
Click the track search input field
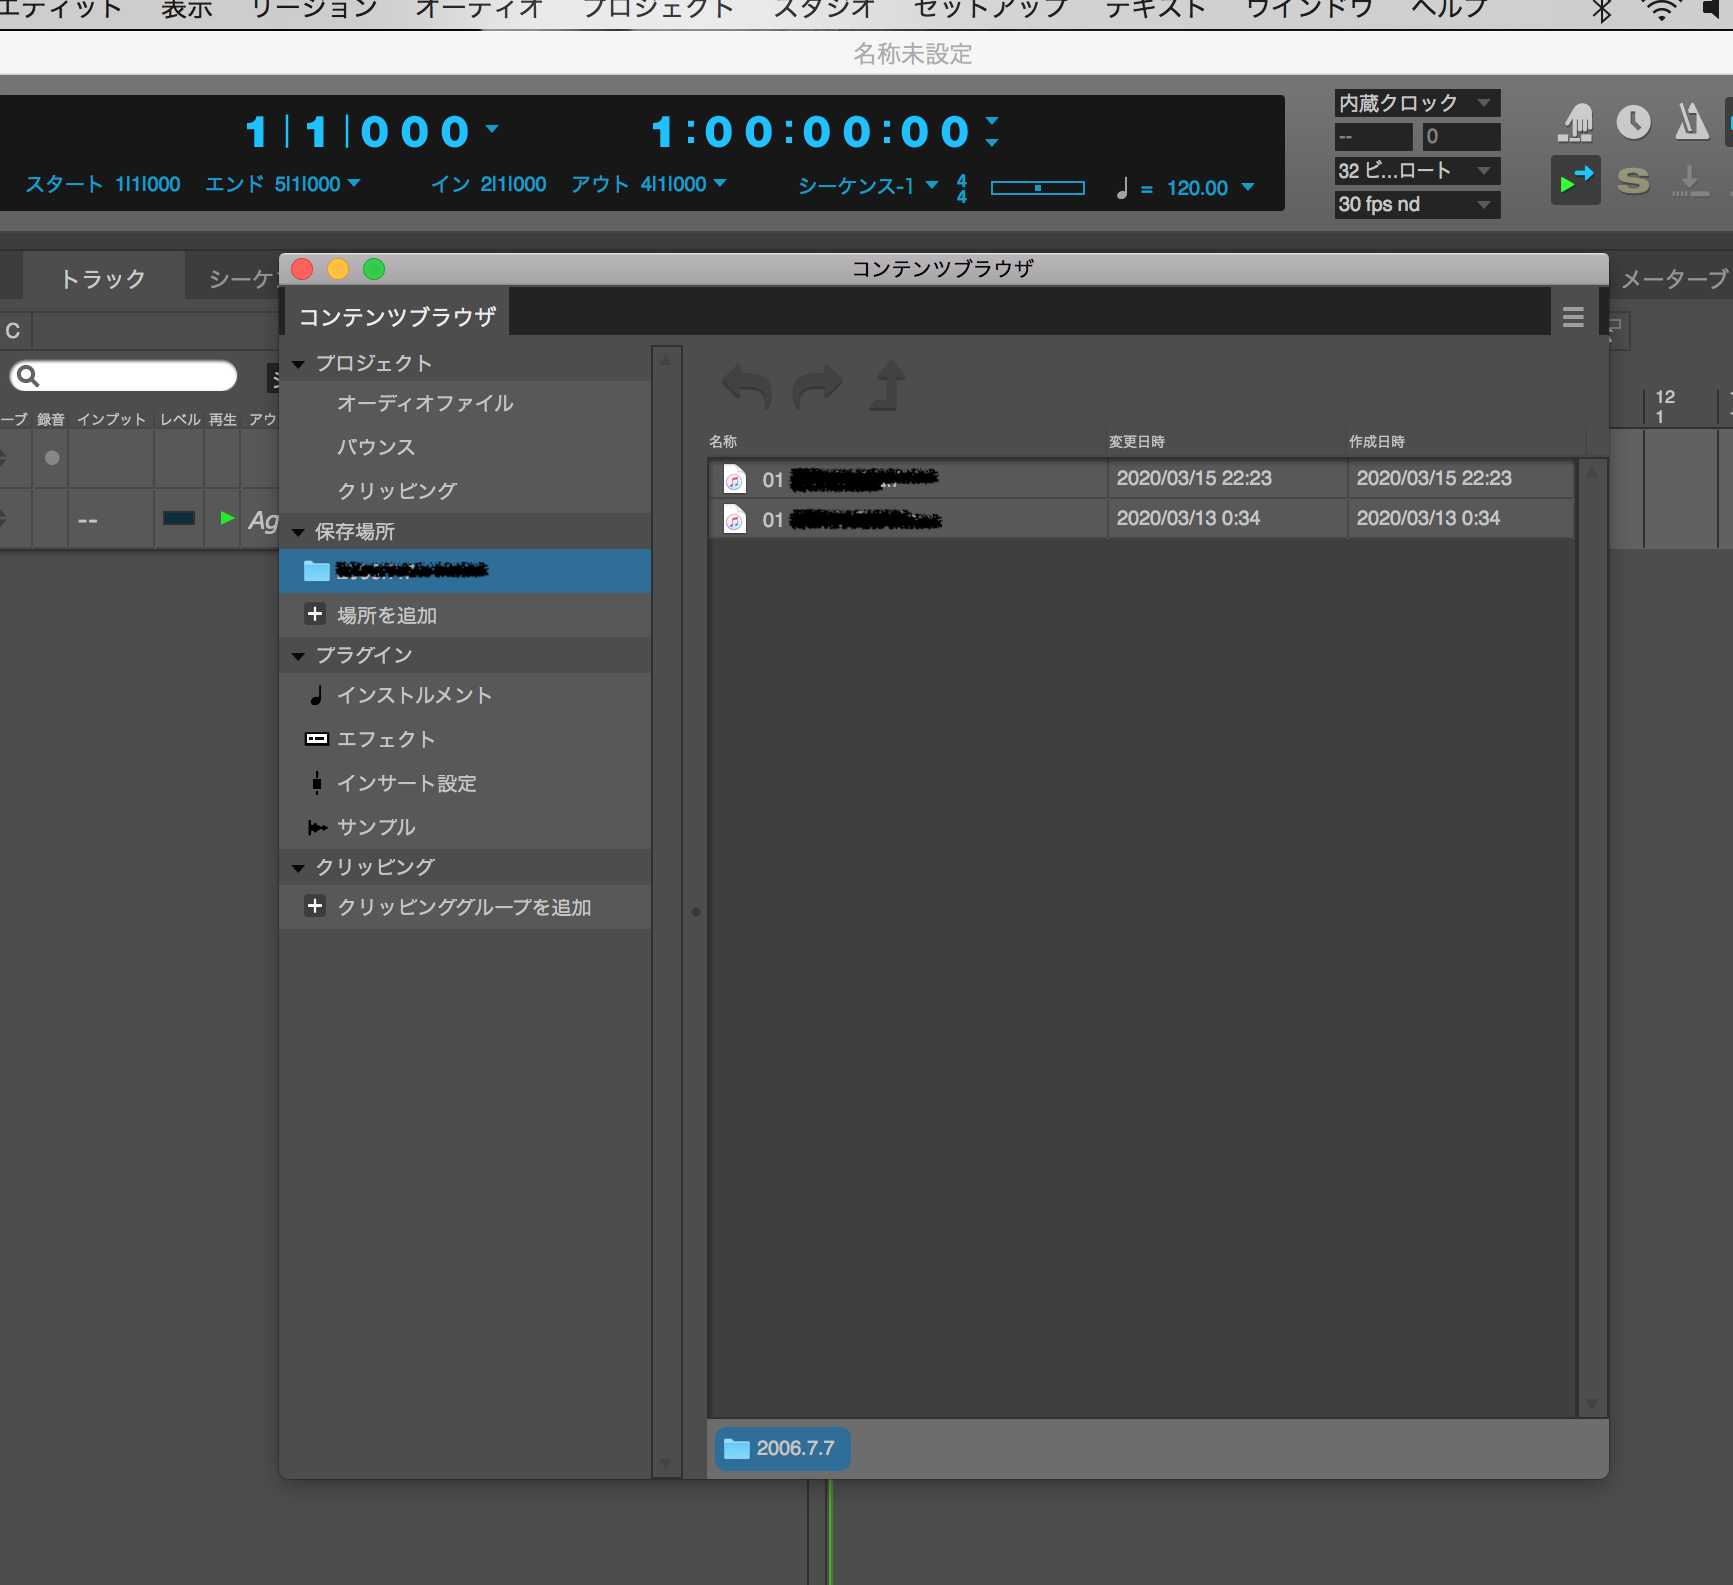[135, 376]
